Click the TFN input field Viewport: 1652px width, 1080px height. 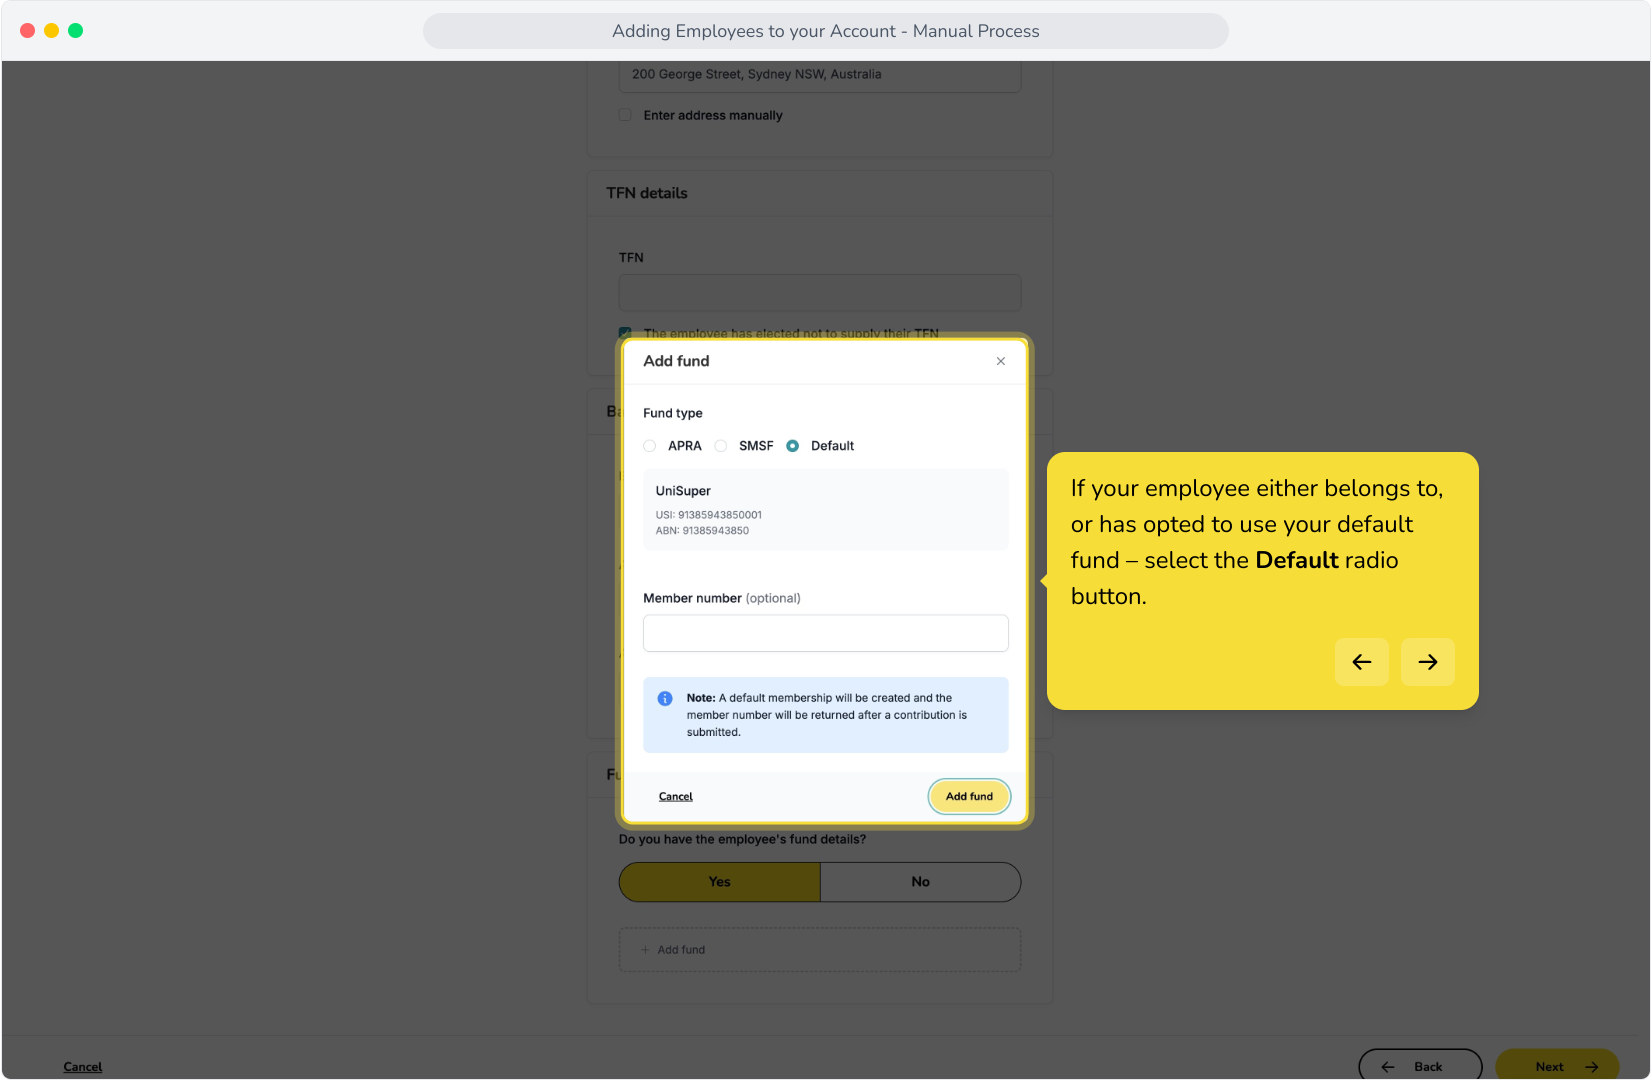(x=820, y=293)
